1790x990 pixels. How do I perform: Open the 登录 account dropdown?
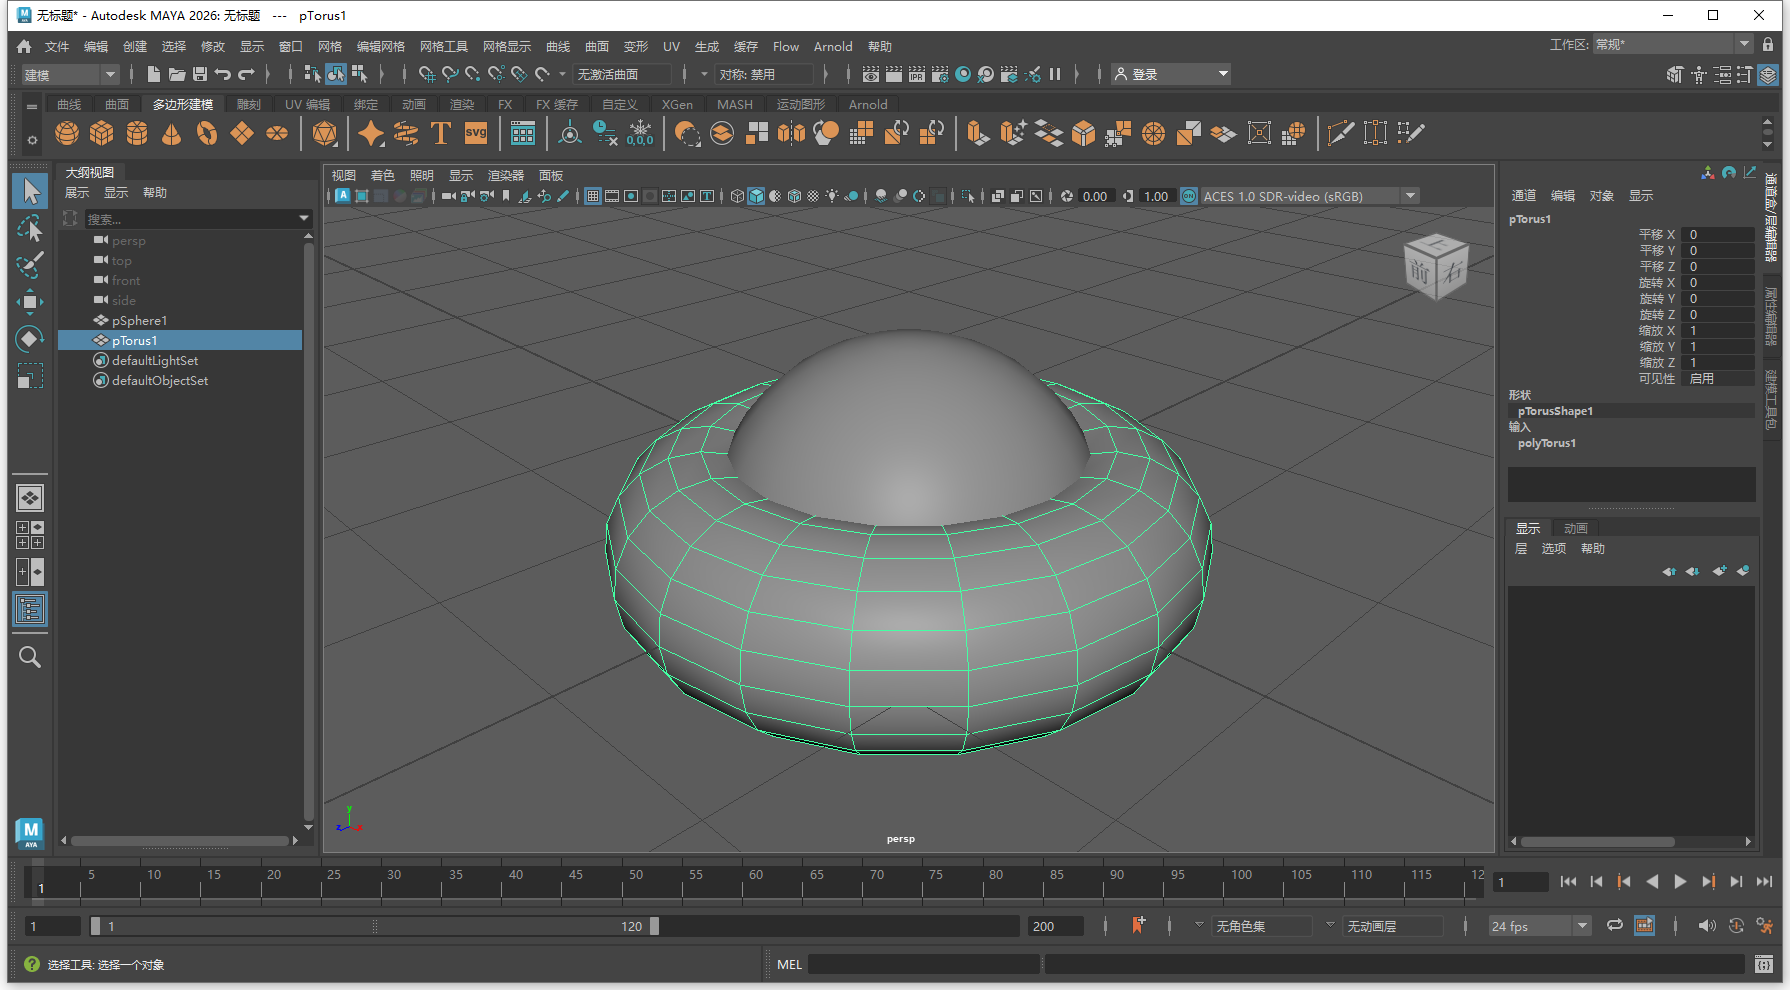tap(1171, 74)
